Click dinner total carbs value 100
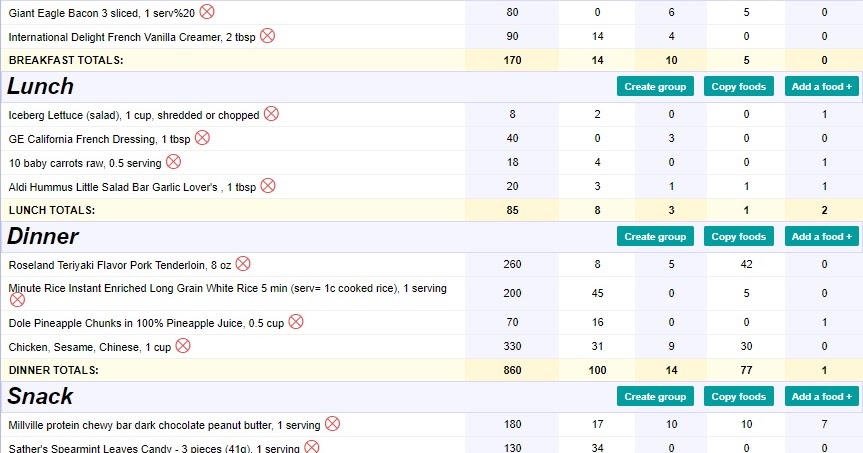The width and height of the screenshot is (863, 453). pyautogui.click(x=597, y=370)
